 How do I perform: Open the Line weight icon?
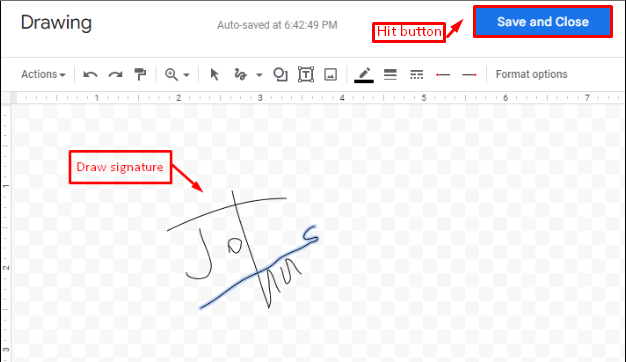390,74
